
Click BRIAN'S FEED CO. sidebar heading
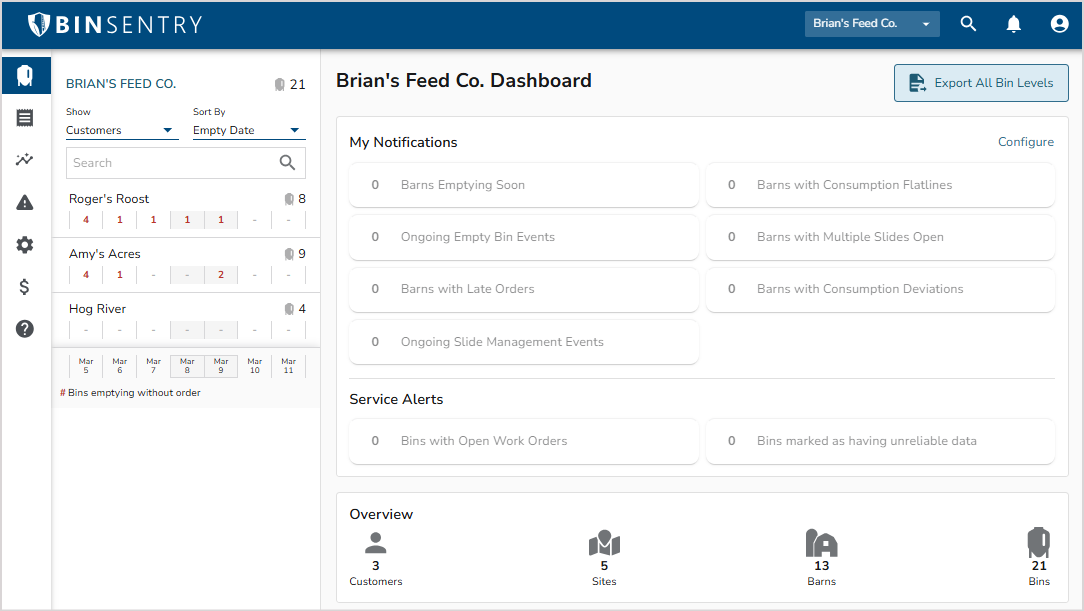tap(121, 84)
